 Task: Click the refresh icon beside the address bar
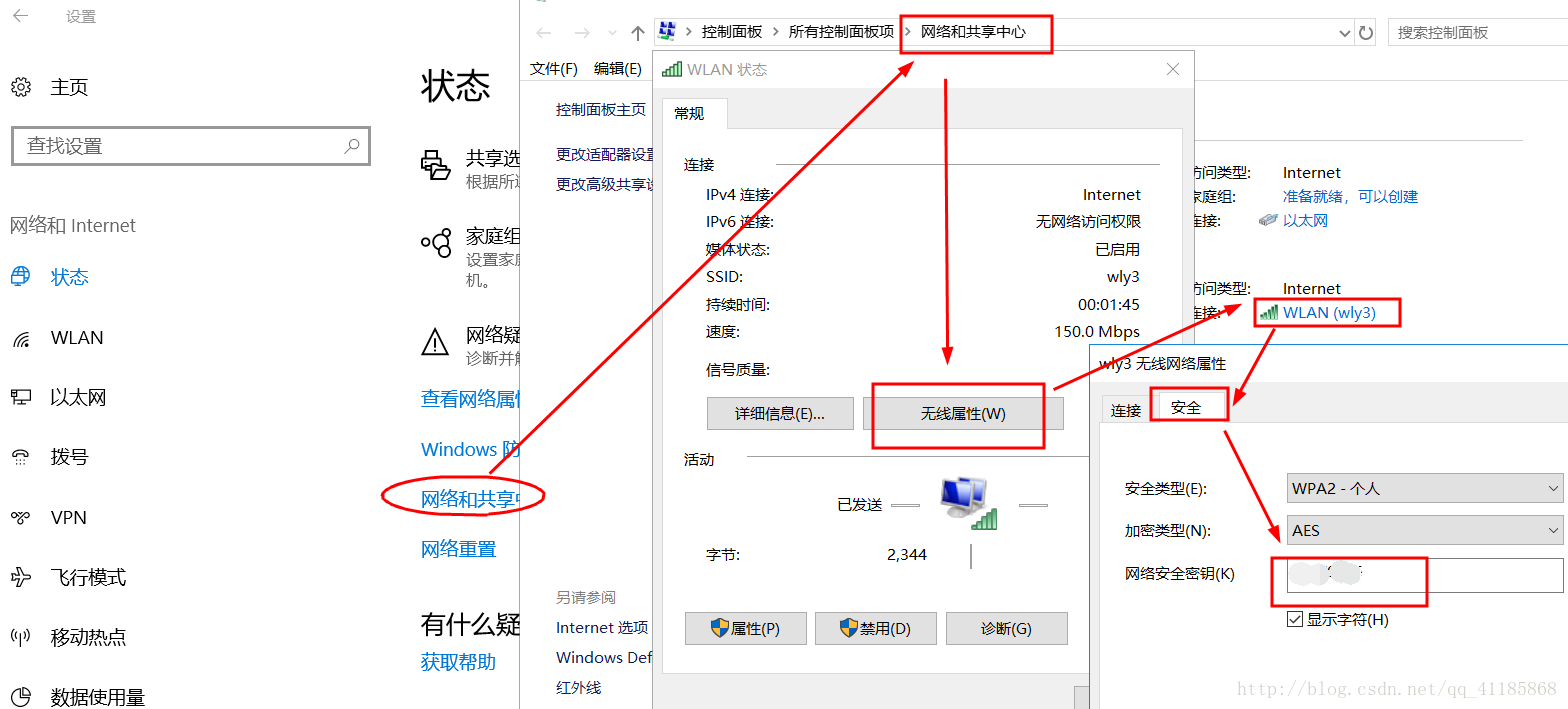tap(1366, 32)
